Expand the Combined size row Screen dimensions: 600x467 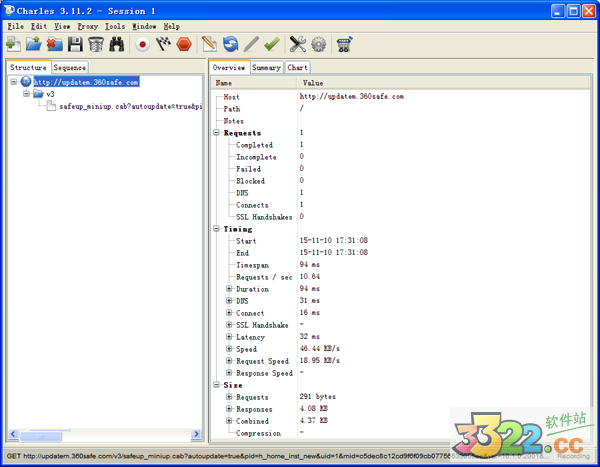point(229,421)
